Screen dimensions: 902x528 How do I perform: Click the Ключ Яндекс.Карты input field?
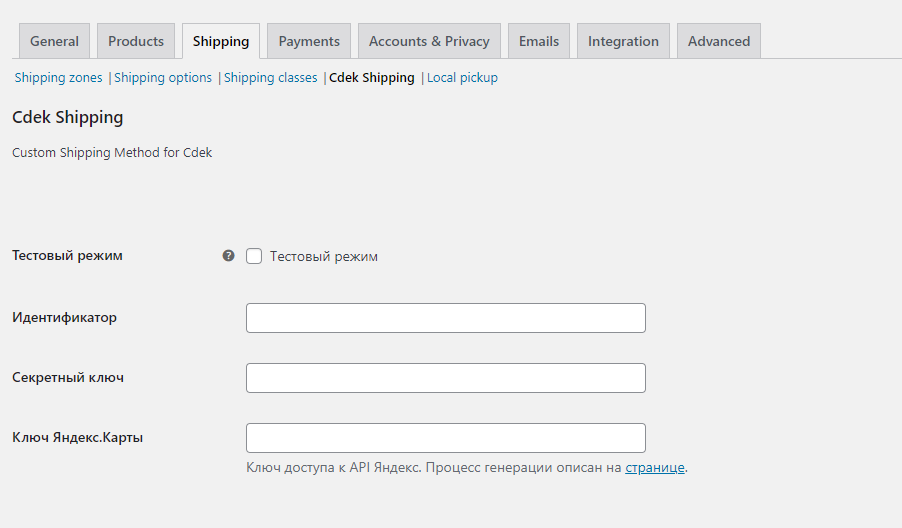[446, 438]
